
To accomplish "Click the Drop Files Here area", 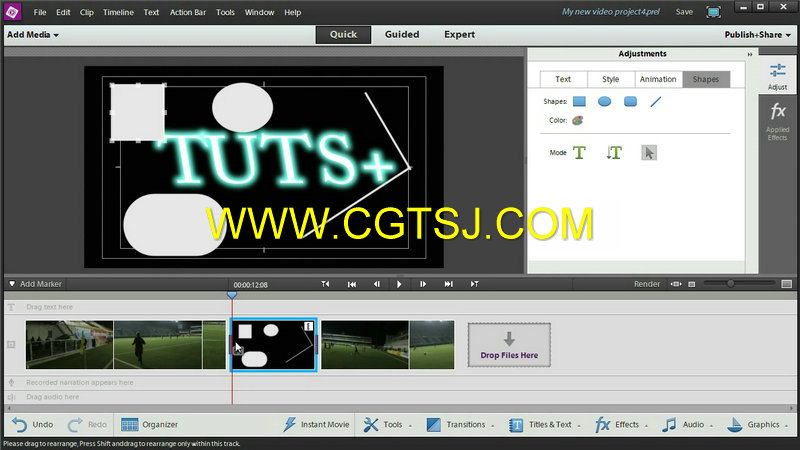I will 509,345.
